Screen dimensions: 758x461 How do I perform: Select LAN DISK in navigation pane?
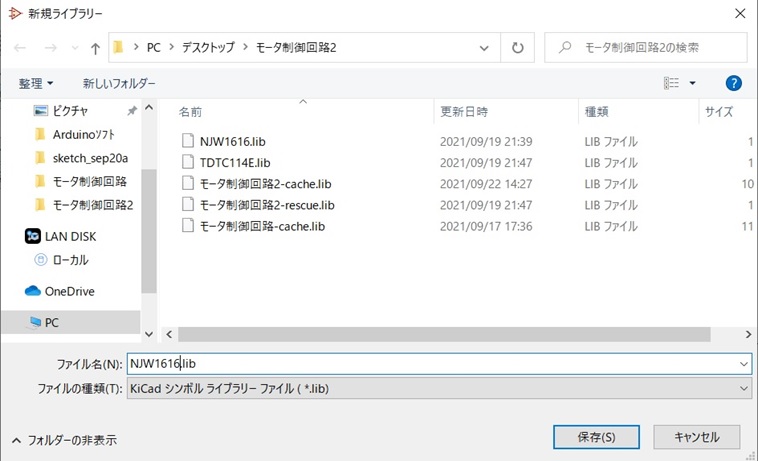tap(70, 236)
